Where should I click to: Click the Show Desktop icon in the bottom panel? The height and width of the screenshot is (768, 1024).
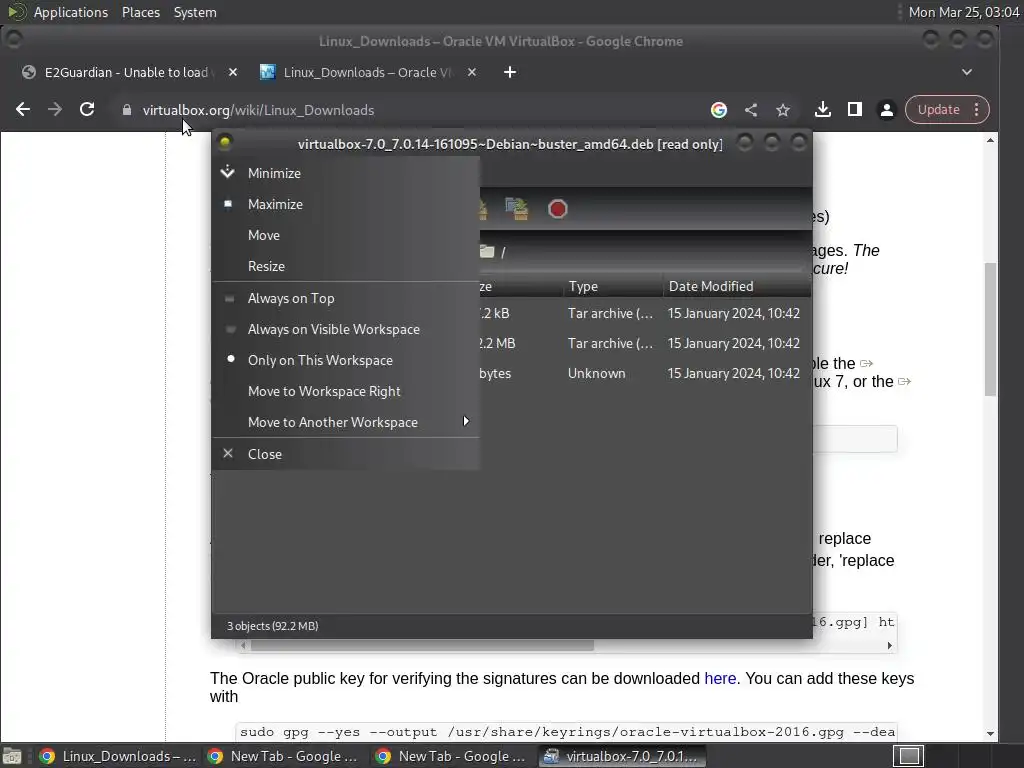(x=12, y=756)
